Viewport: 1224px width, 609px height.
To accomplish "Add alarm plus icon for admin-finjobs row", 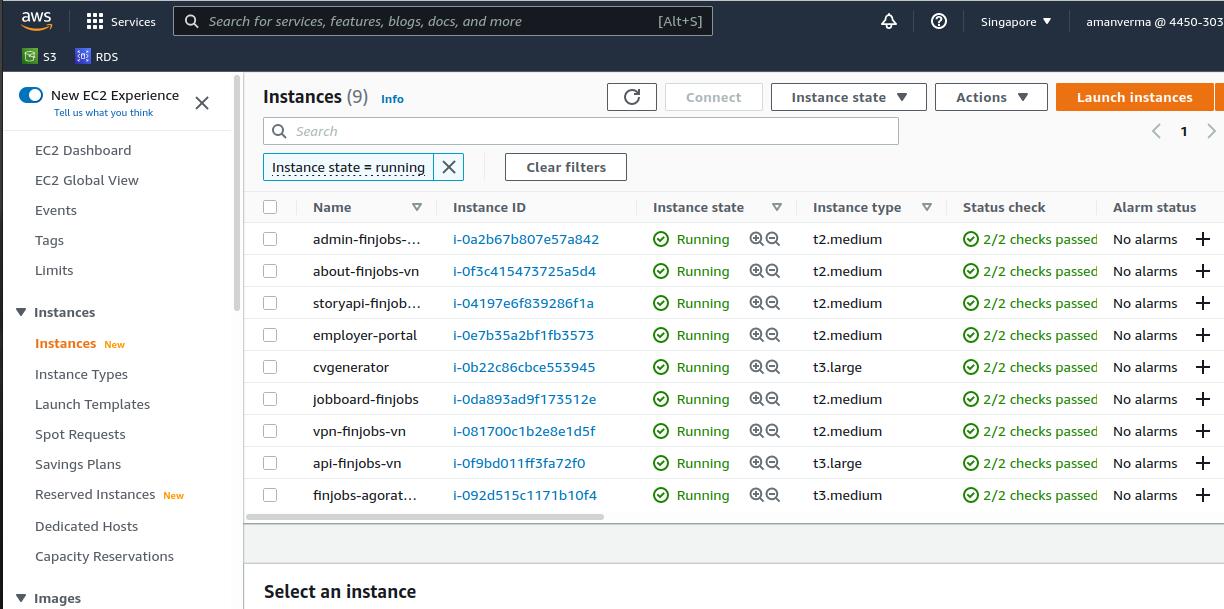I will pos(1203,239).
